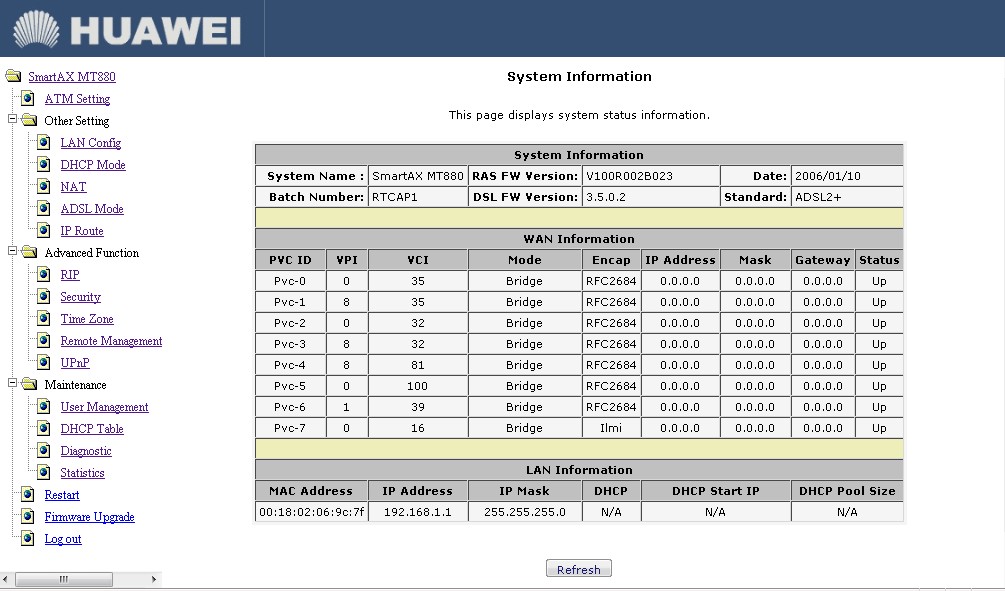Click the page icon beside Firmware Upgrade
Viewport: 1005px width, 591px height.
(28, 517)
